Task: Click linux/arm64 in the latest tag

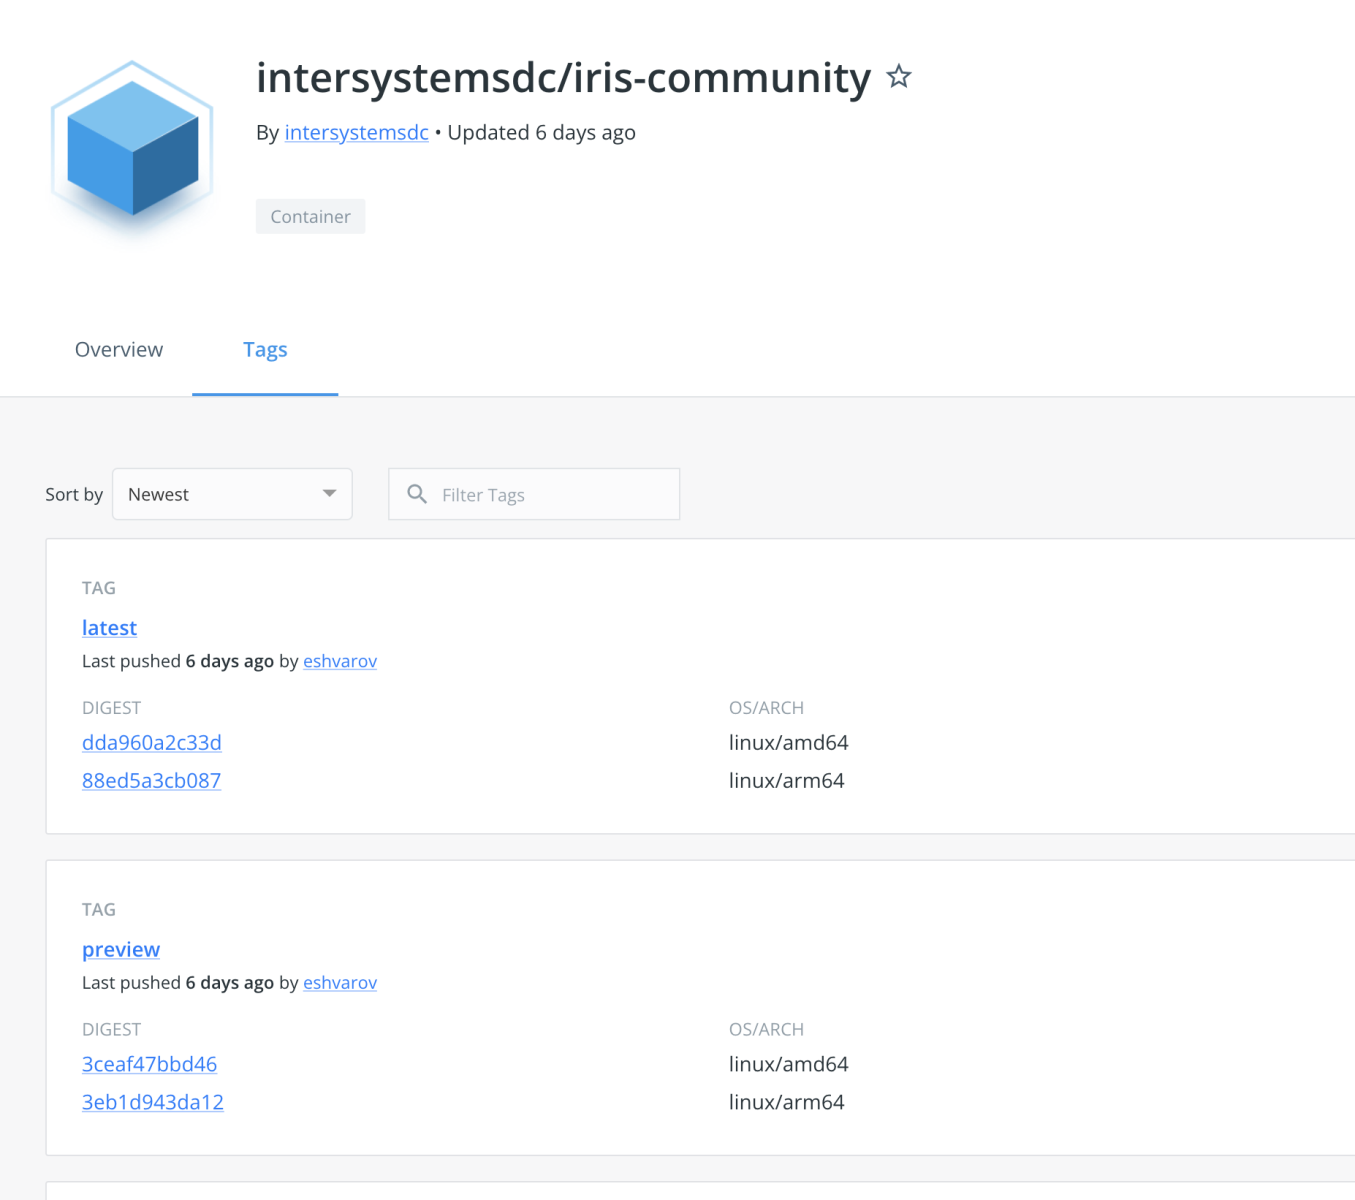Action: click(786, 781)
